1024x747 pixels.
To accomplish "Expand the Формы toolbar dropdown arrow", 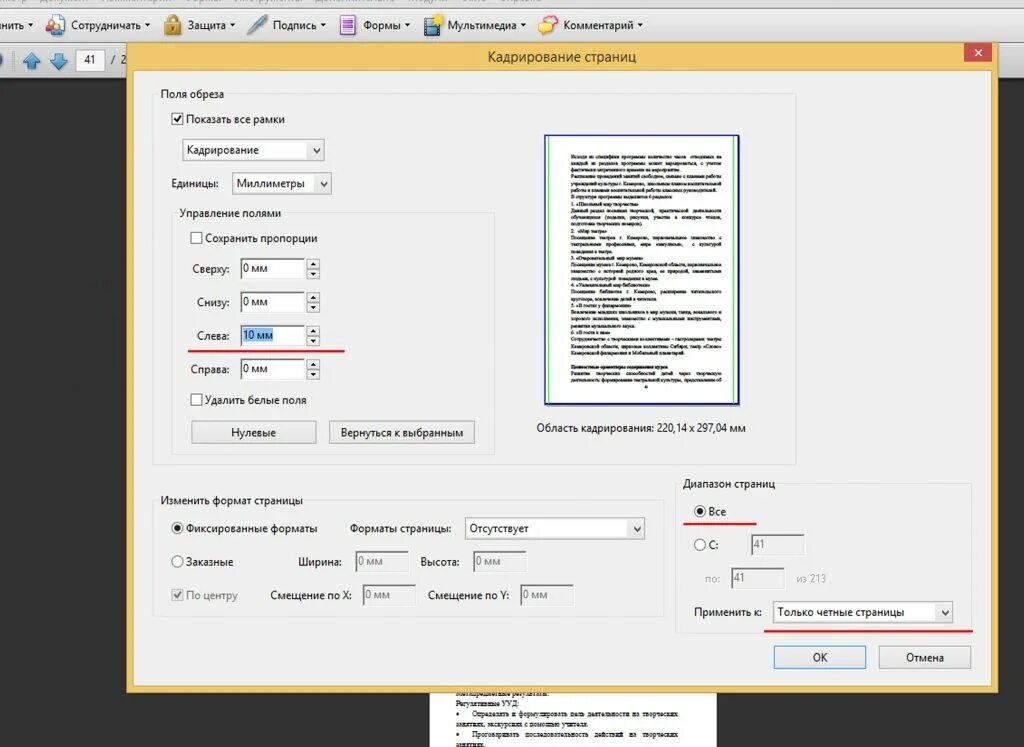I will coord(408,25).
